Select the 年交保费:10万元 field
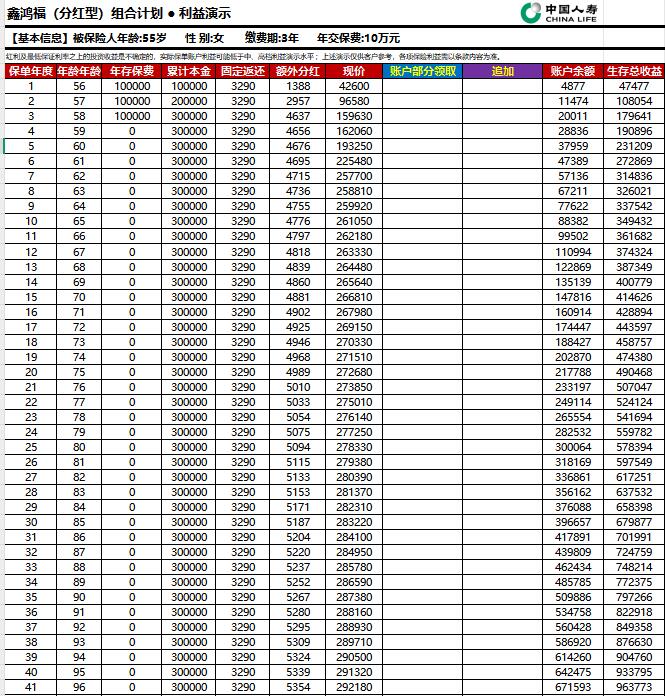Image resolution: width=665 pixels, height=696 pixels. pyautogui.click(x=358, y=38)
